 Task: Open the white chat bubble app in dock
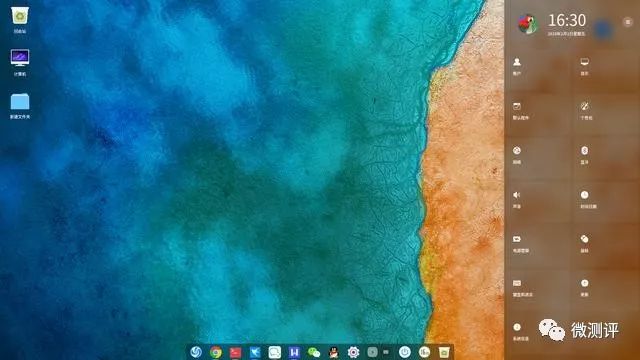coord(275,352)
